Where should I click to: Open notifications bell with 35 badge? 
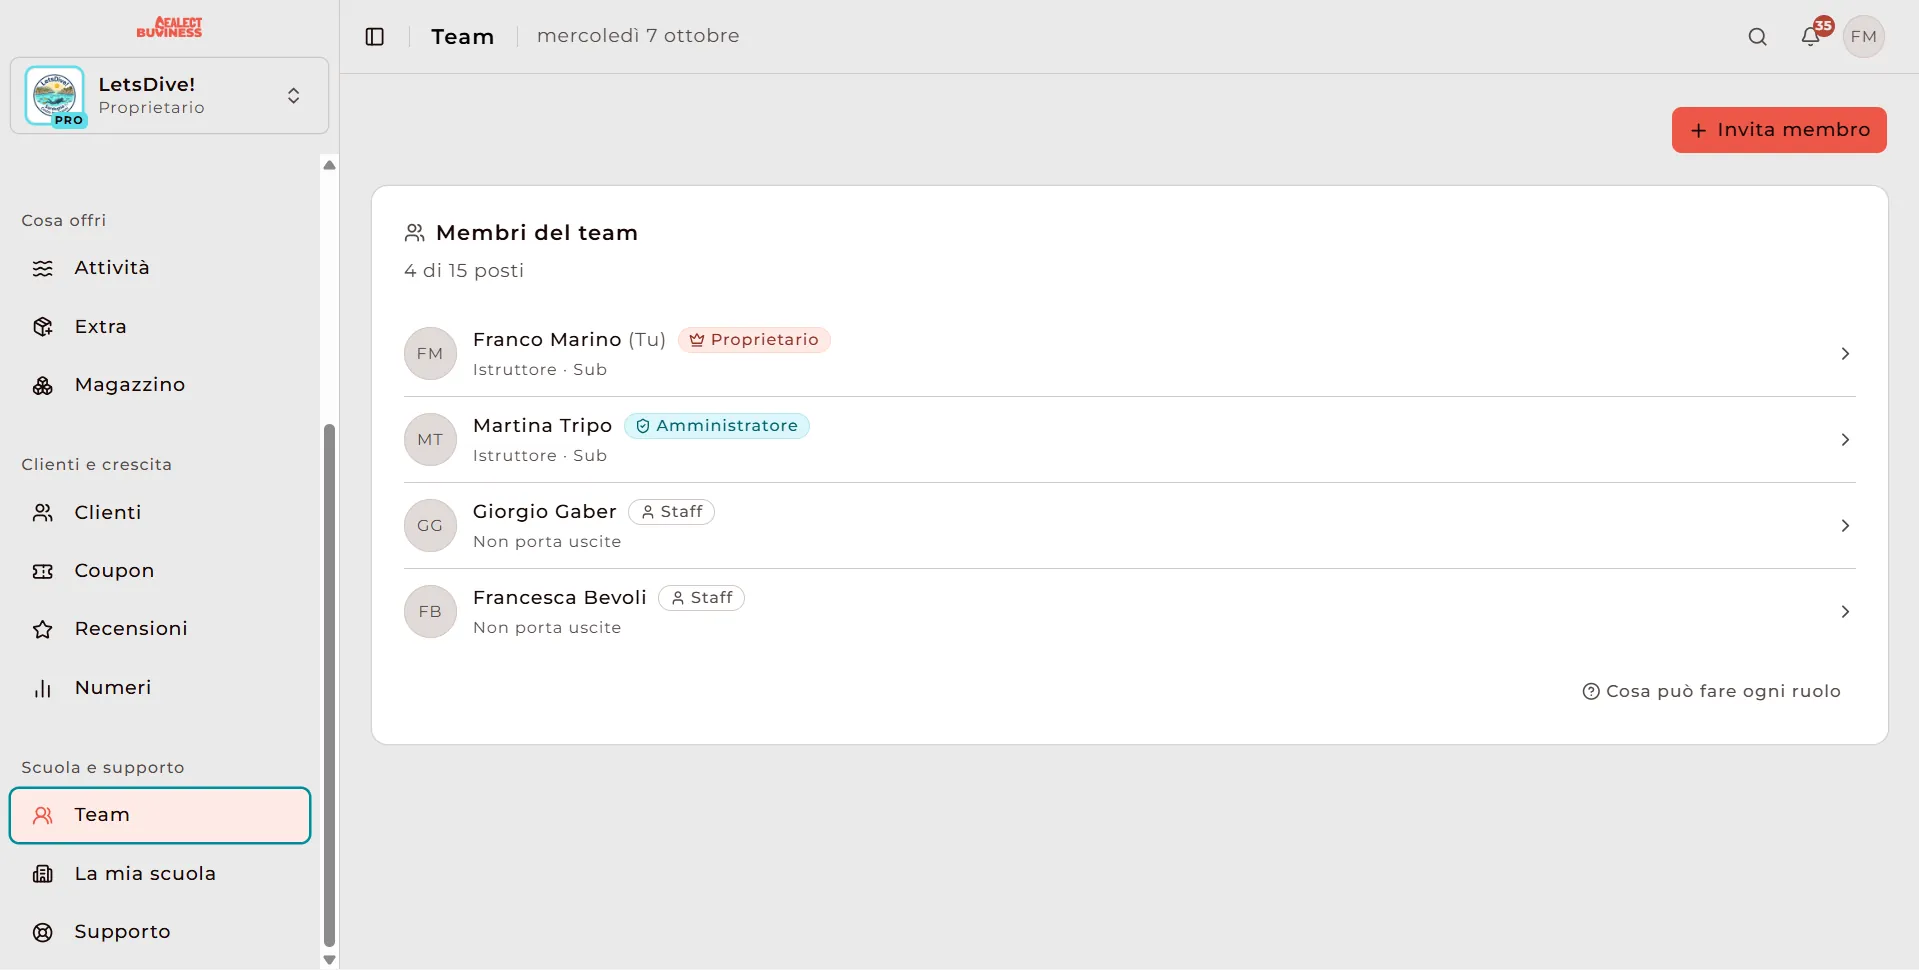point(1812,35)
